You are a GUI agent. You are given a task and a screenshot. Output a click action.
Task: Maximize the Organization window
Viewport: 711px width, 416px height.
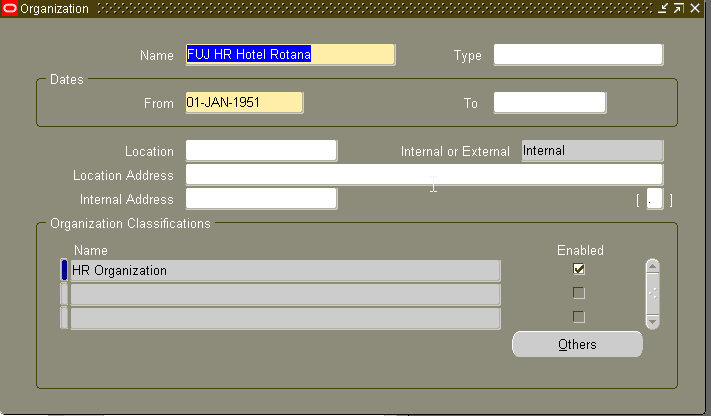679,8
